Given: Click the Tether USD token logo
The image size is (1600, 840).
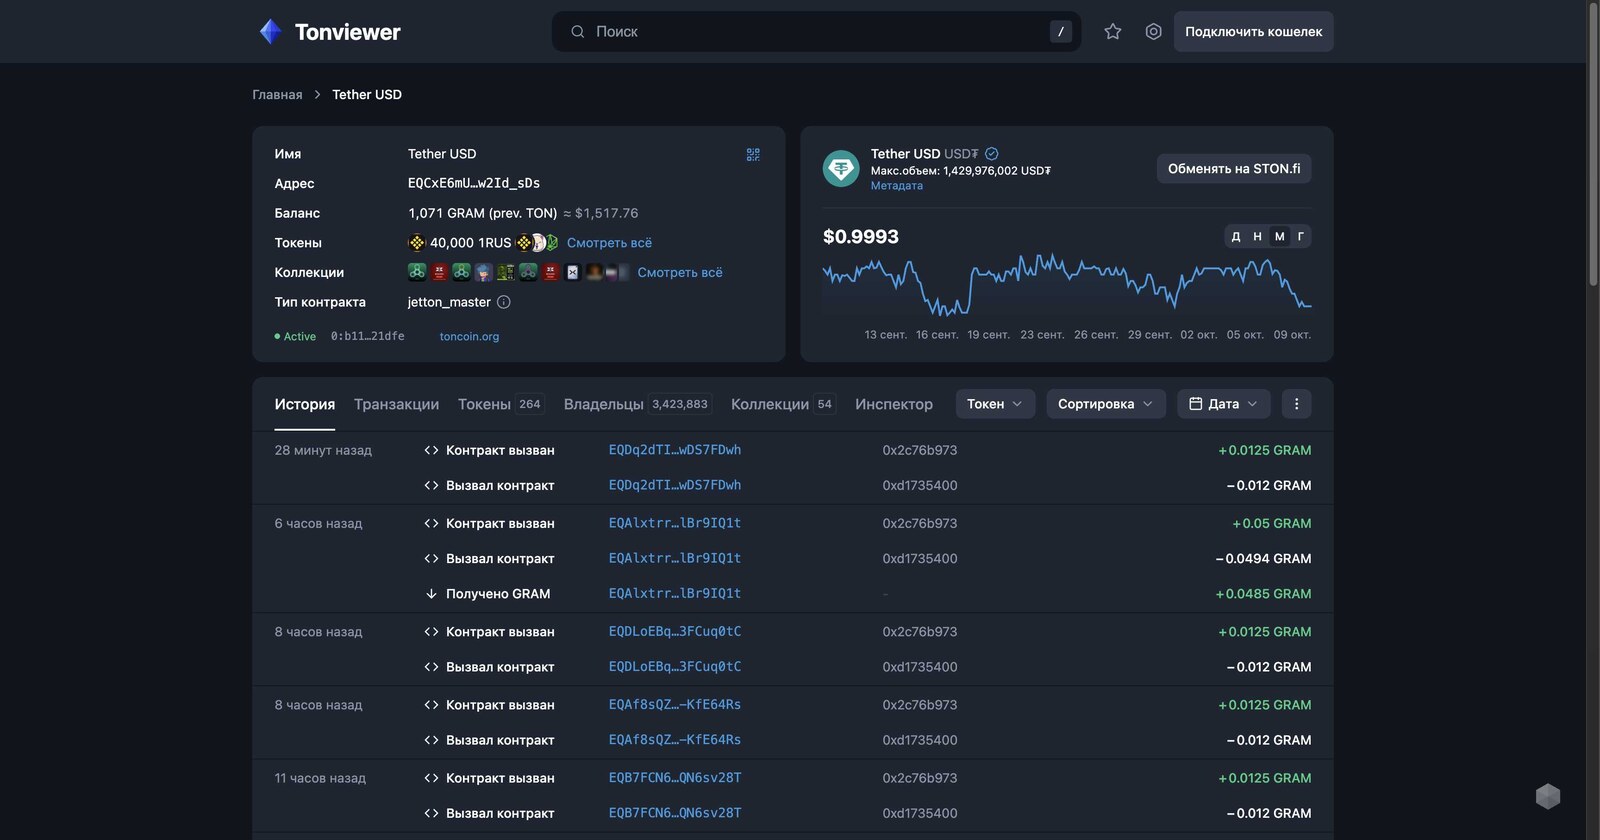Looking at the screenshot, I should pos(841,168).
